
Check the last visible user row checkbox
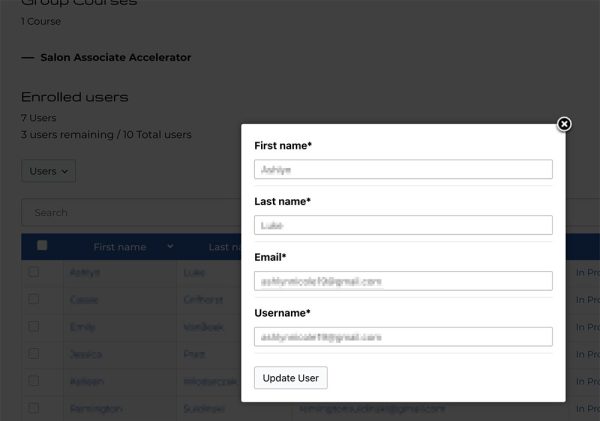(x=34, y=408)
